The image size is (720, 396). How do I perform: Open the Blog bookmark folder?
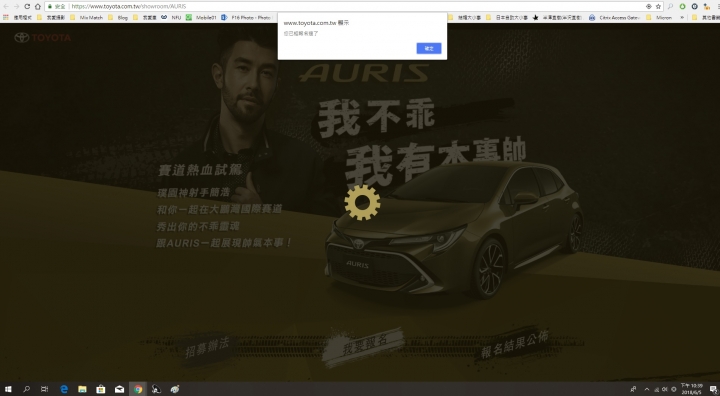tap(118, 17)
